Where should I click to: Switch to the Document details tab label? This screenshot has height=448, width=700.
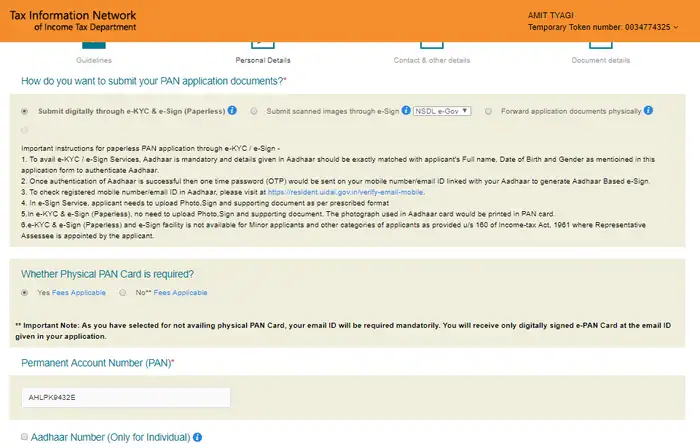pyautogui.click(x=600, y=60)
